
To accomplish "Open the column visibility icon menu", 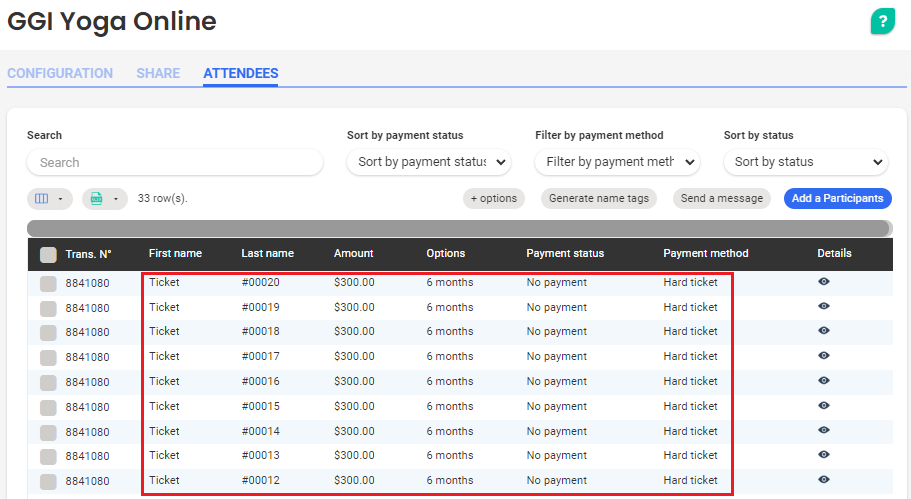I will (49, 199).
